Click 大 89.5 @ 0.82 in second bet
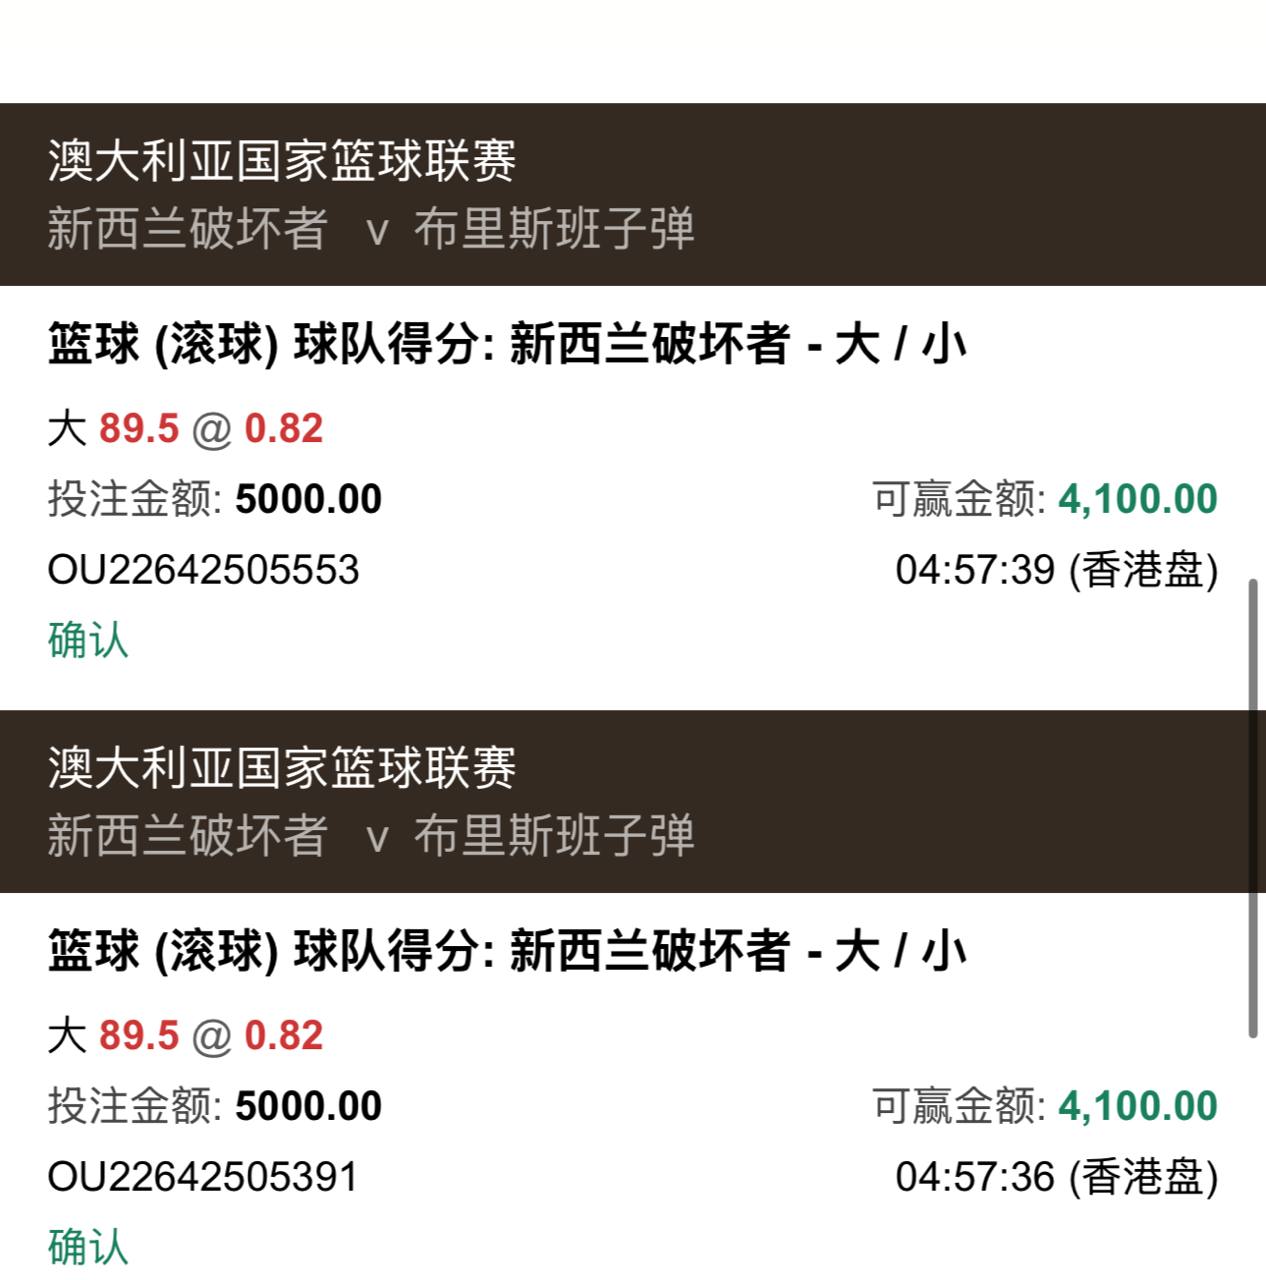 coord(185,1036)
